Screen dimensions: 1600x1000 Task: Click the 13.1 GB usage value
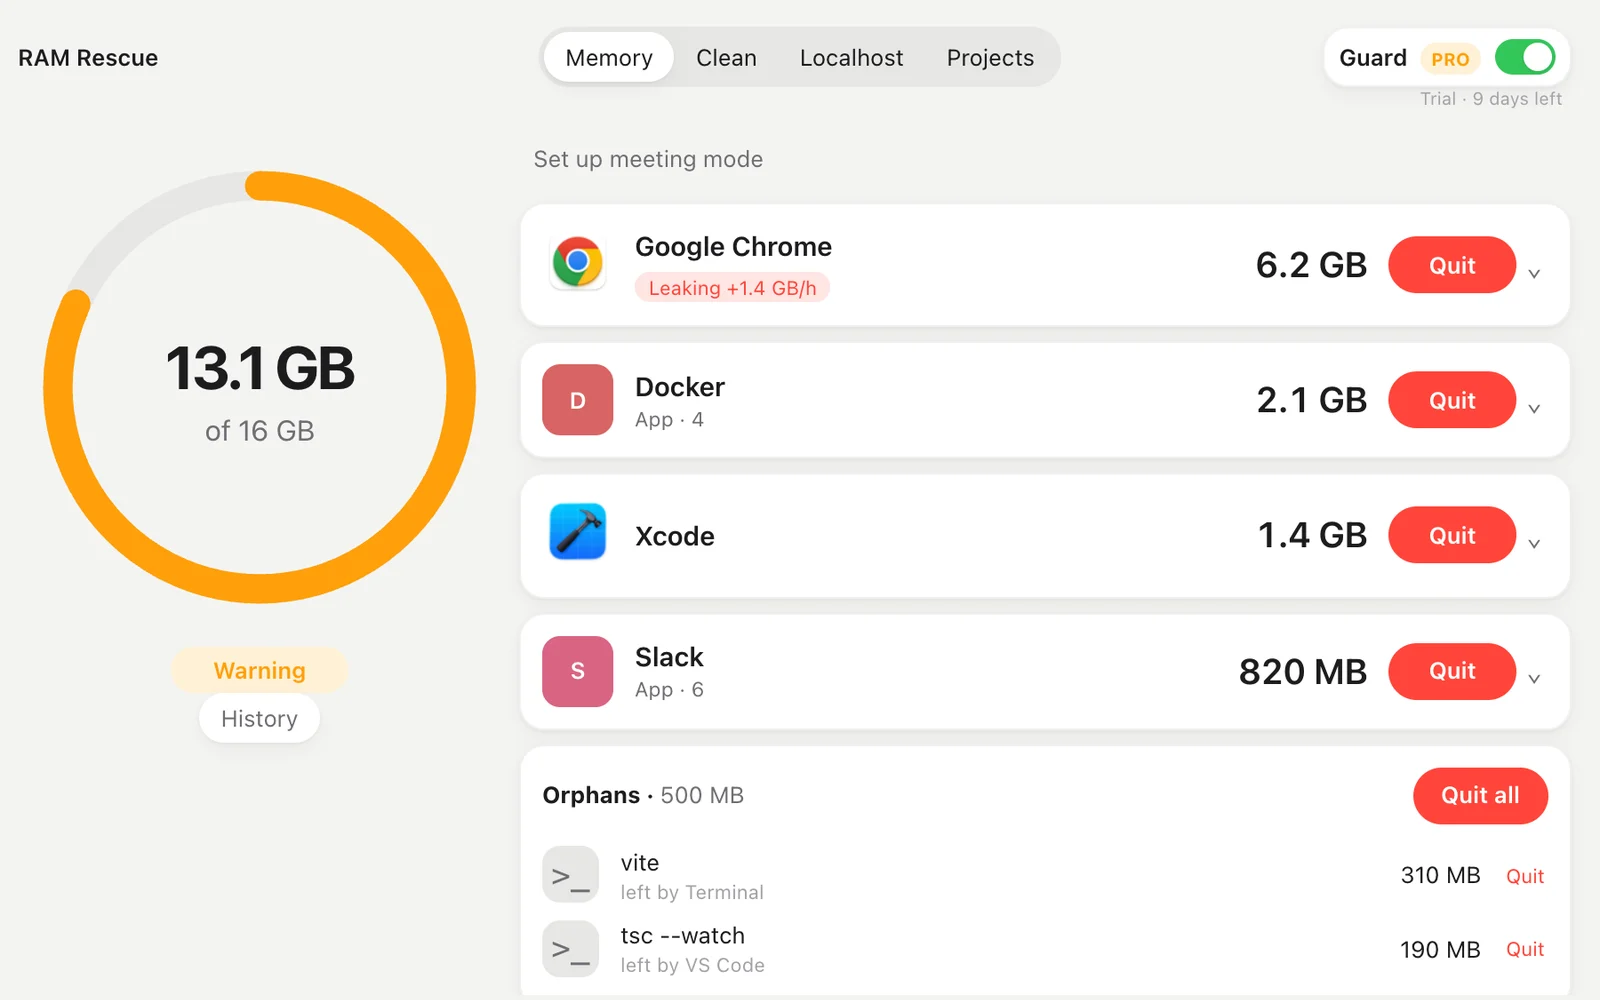[260, 368]
